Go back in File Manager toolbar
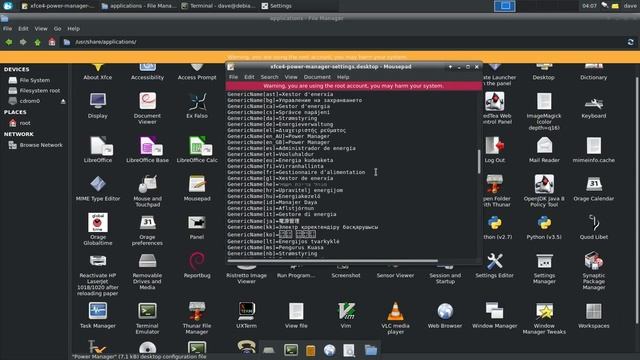Viewport: 640px width, 360px height. (9, 42)
